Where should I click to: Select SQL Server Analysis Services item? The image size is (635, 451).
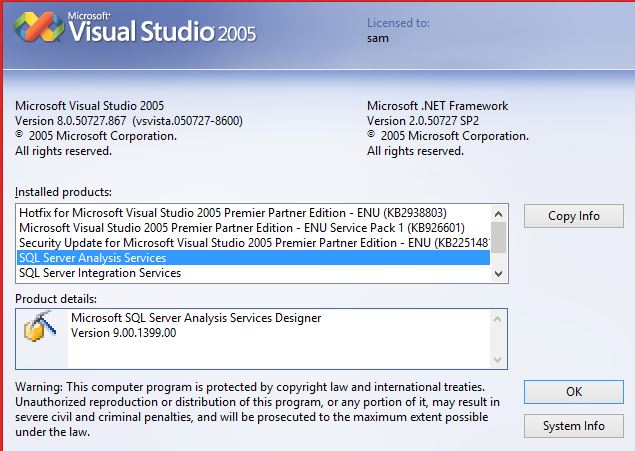[253, 257]
